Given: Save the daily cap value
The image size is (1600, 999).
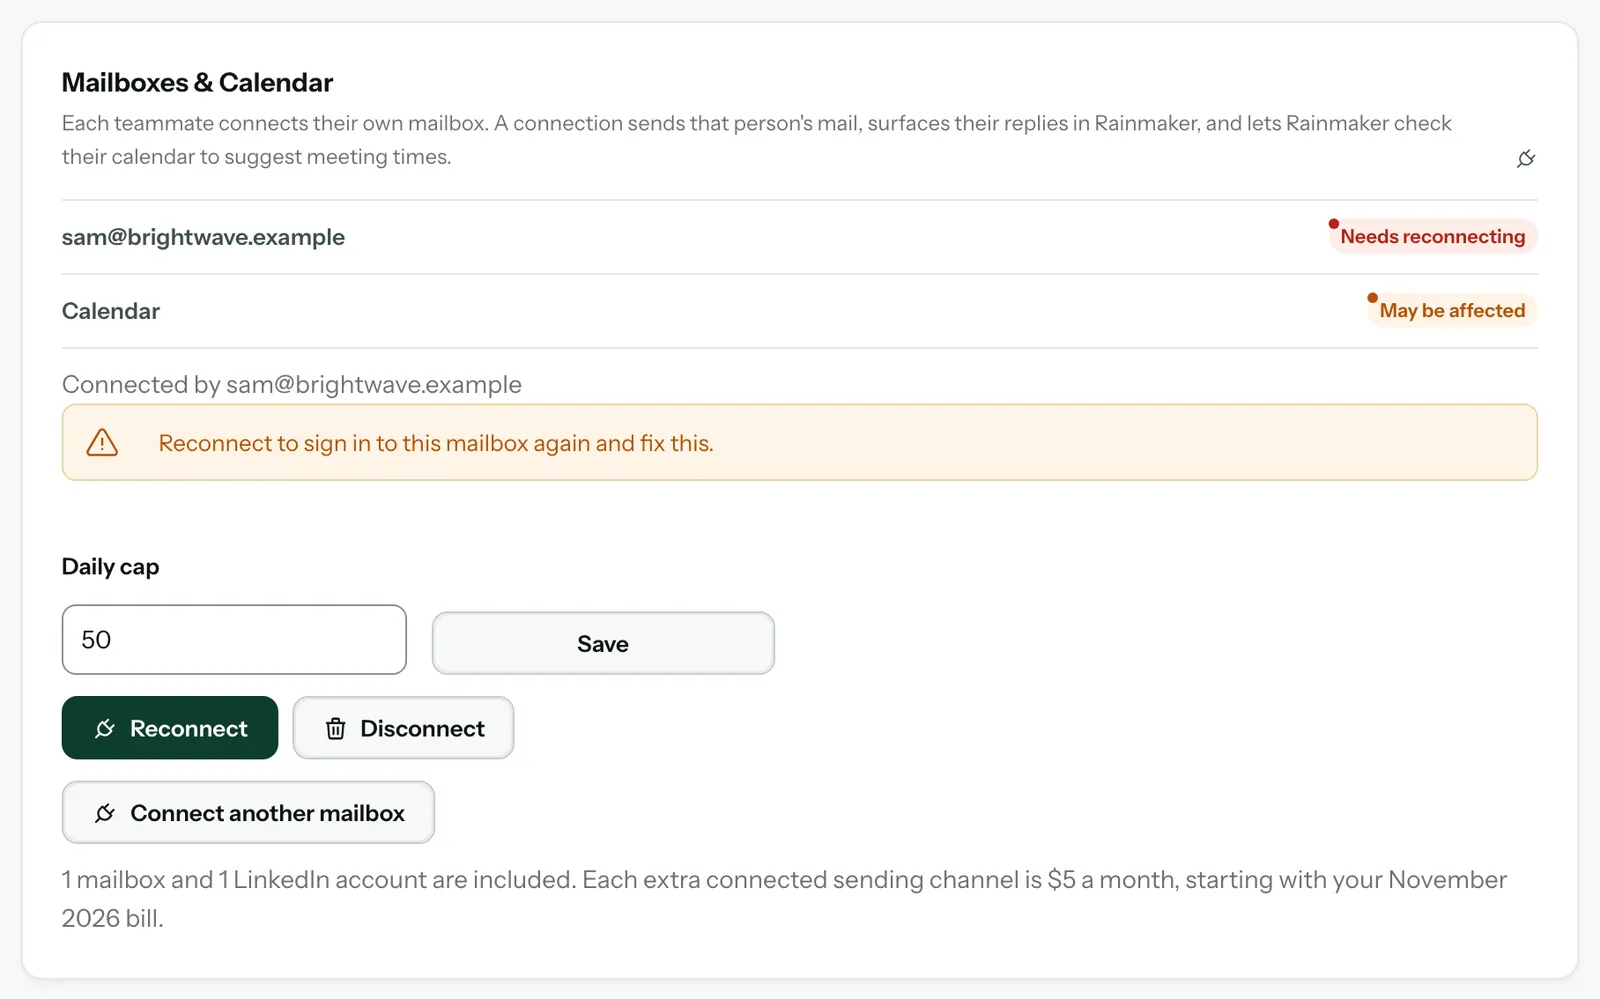Looking at the screenshot, I should click(603, 643).
